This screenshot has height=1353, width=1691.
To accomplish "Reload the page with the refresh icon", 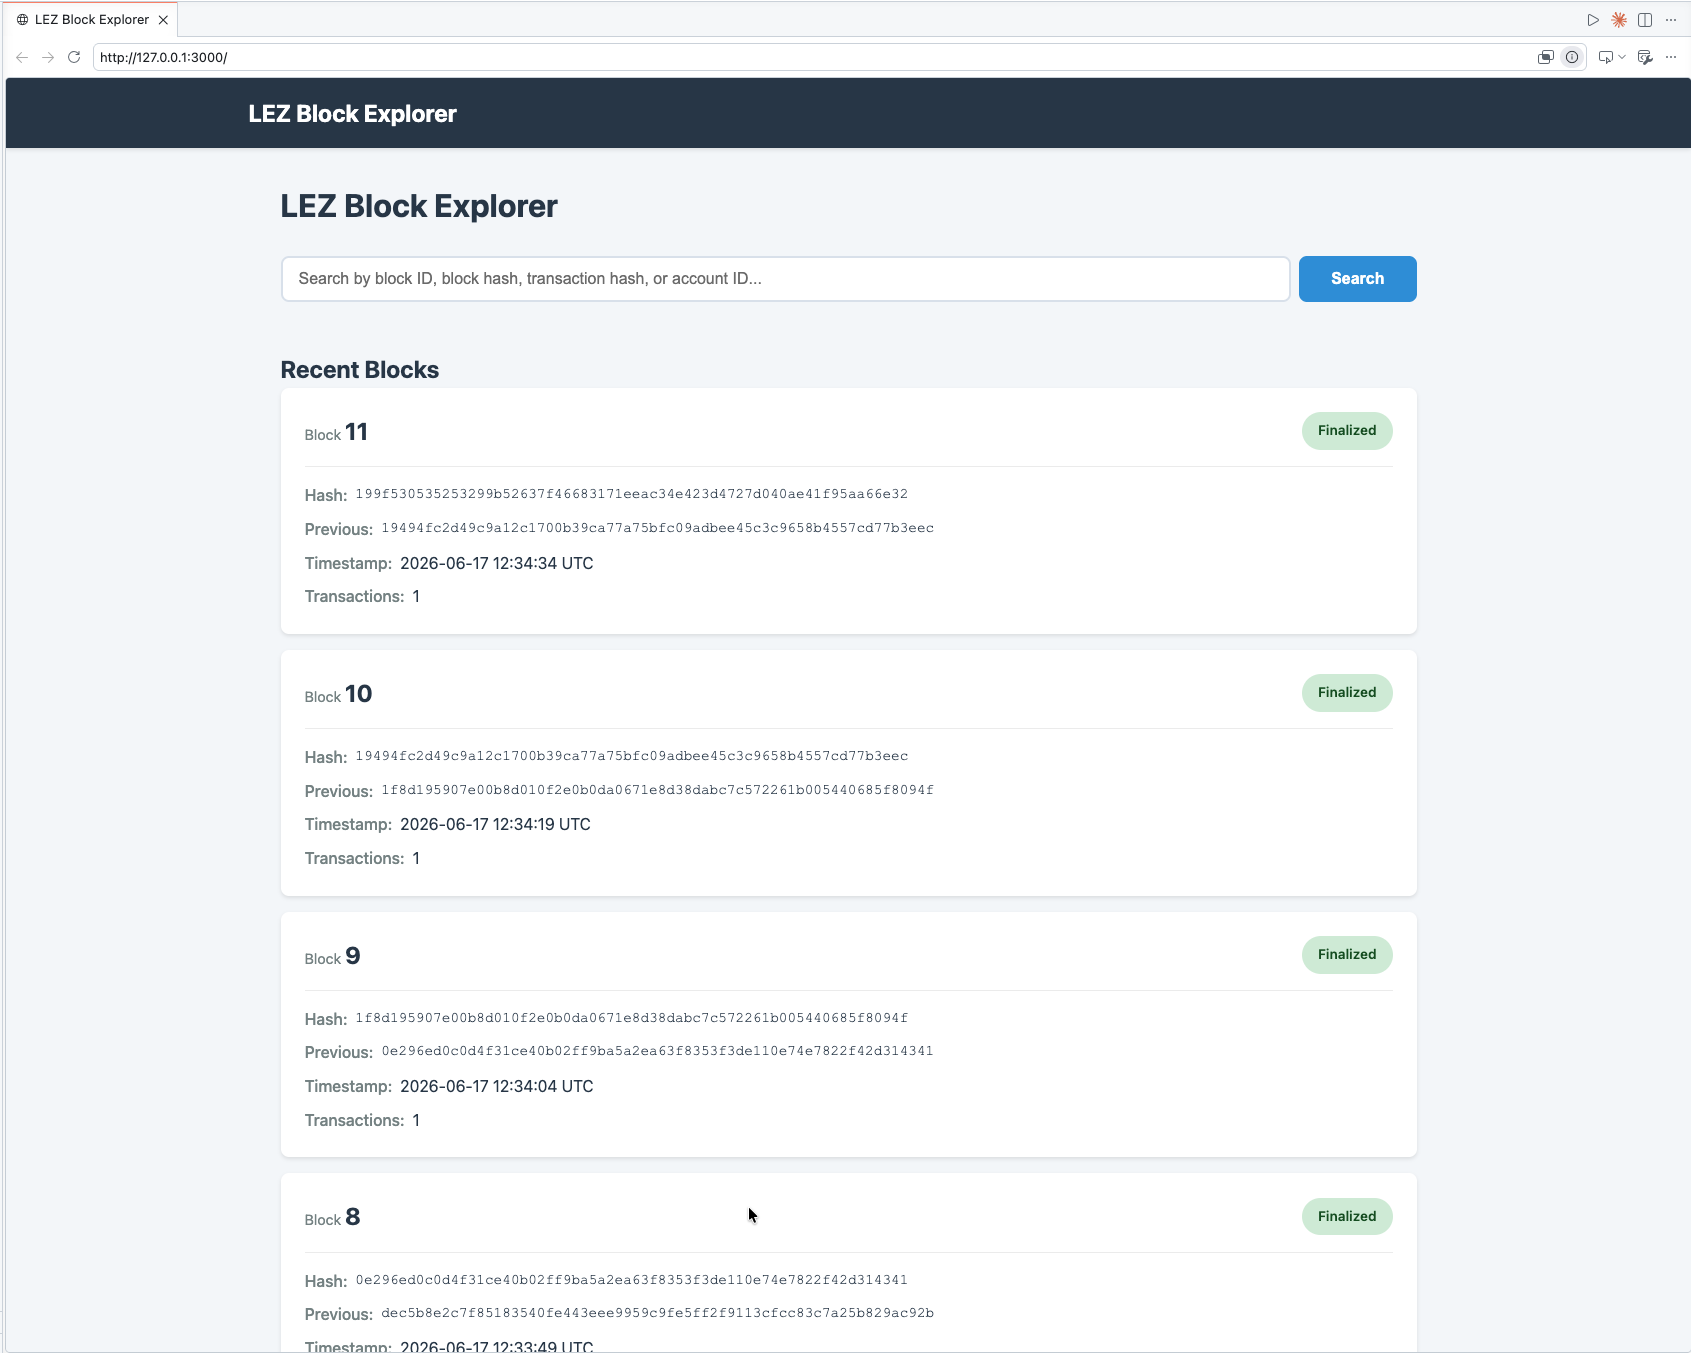I will tap(74, 57).
